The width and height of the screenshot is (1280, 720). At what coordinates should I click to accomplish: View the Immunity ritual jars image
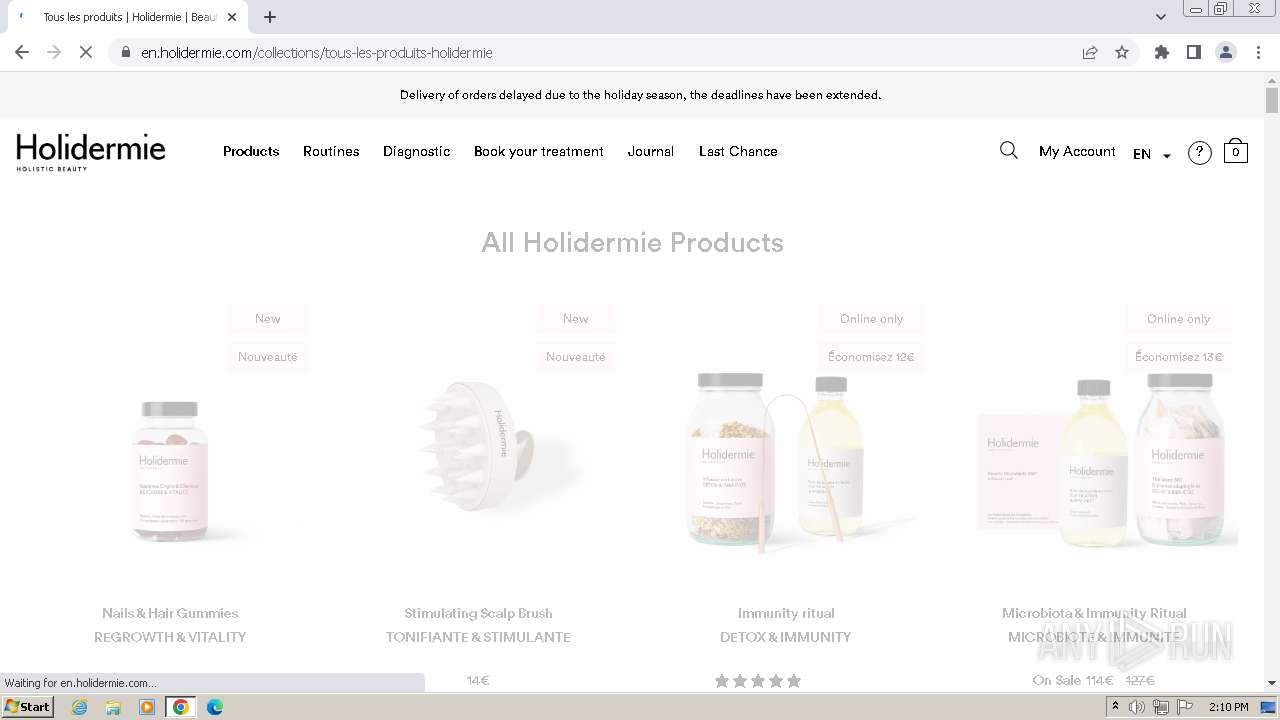coord(786,462)
